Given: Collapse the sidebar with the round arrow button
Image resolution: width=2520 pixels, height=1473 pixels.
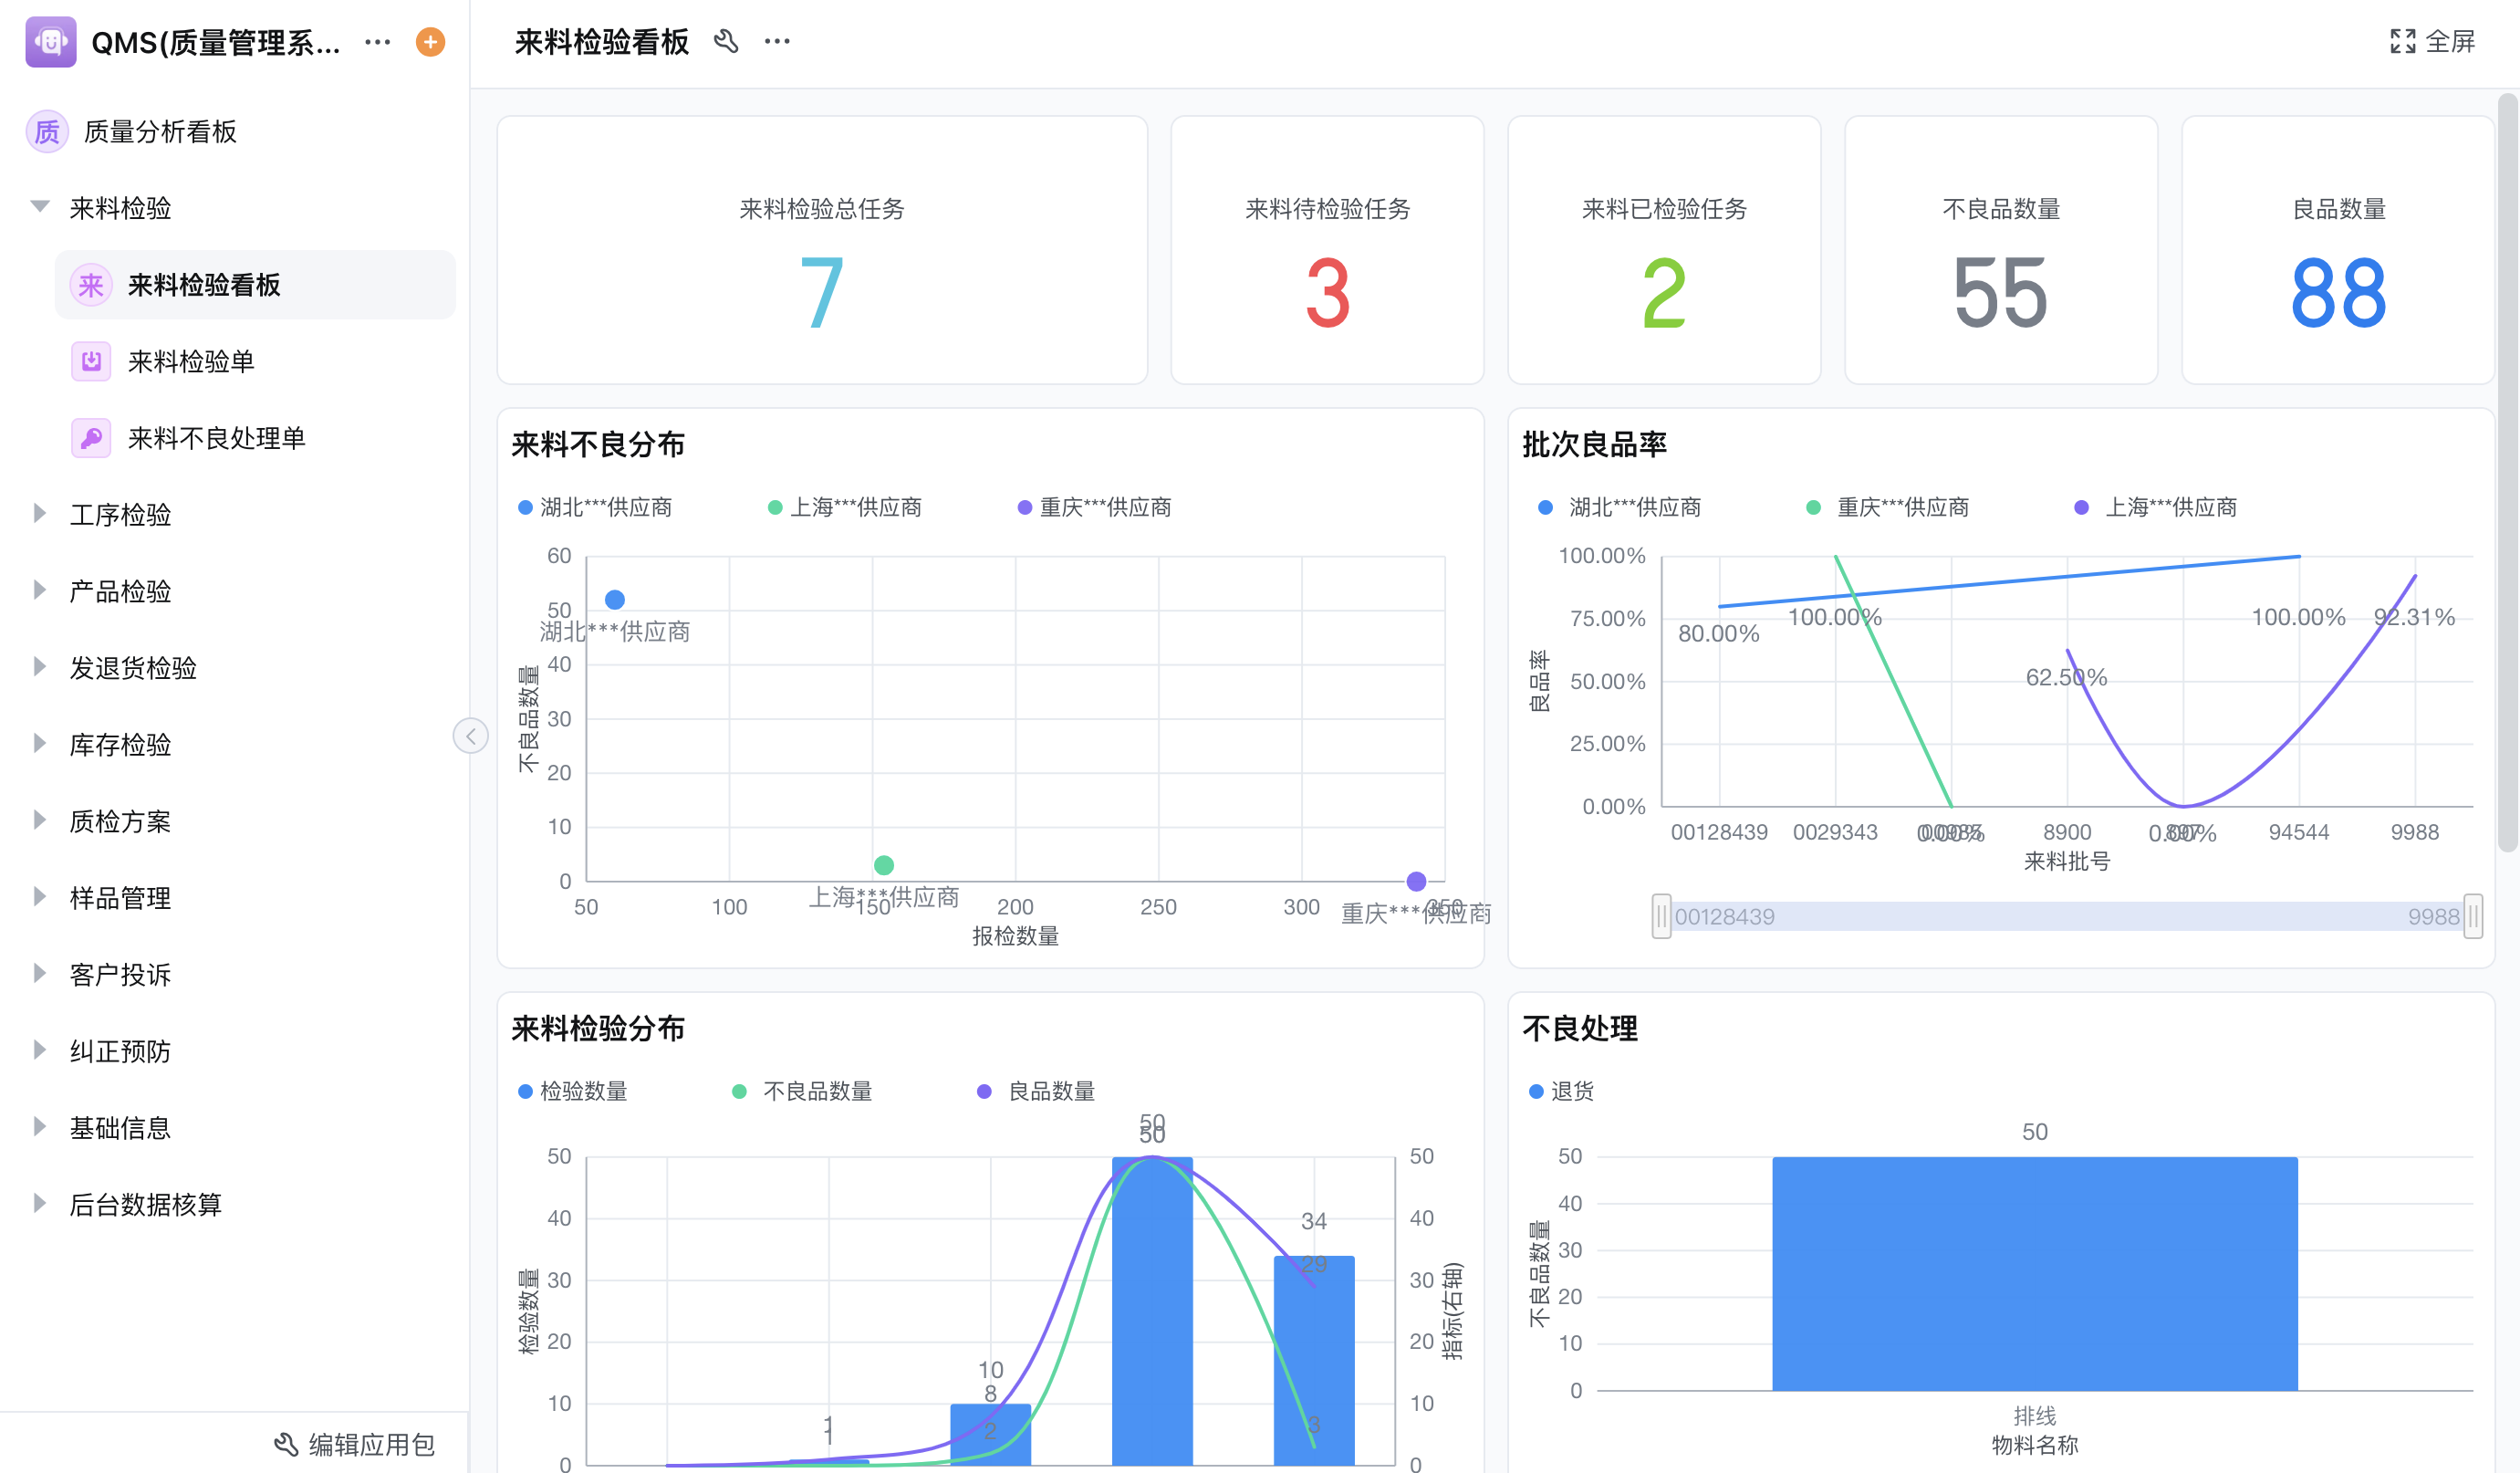Looking at the screenshot, I should [470, 736].
